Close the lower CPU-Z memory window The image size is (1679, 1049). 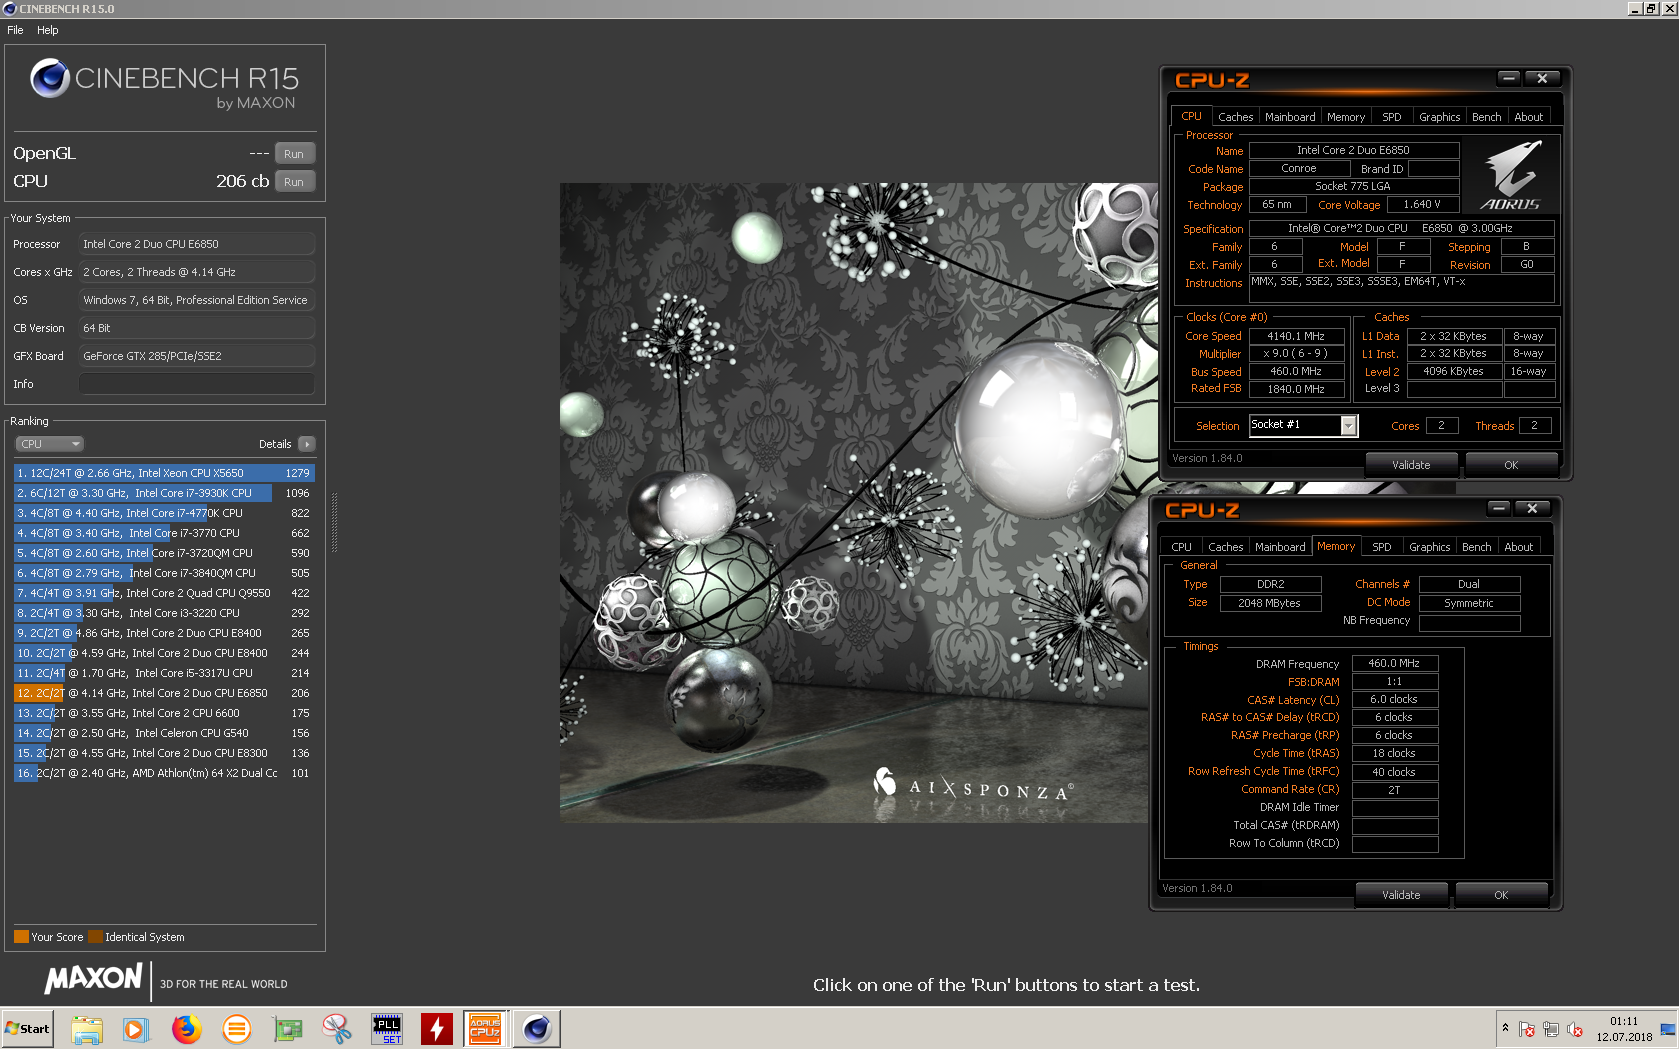point(1532,508)
